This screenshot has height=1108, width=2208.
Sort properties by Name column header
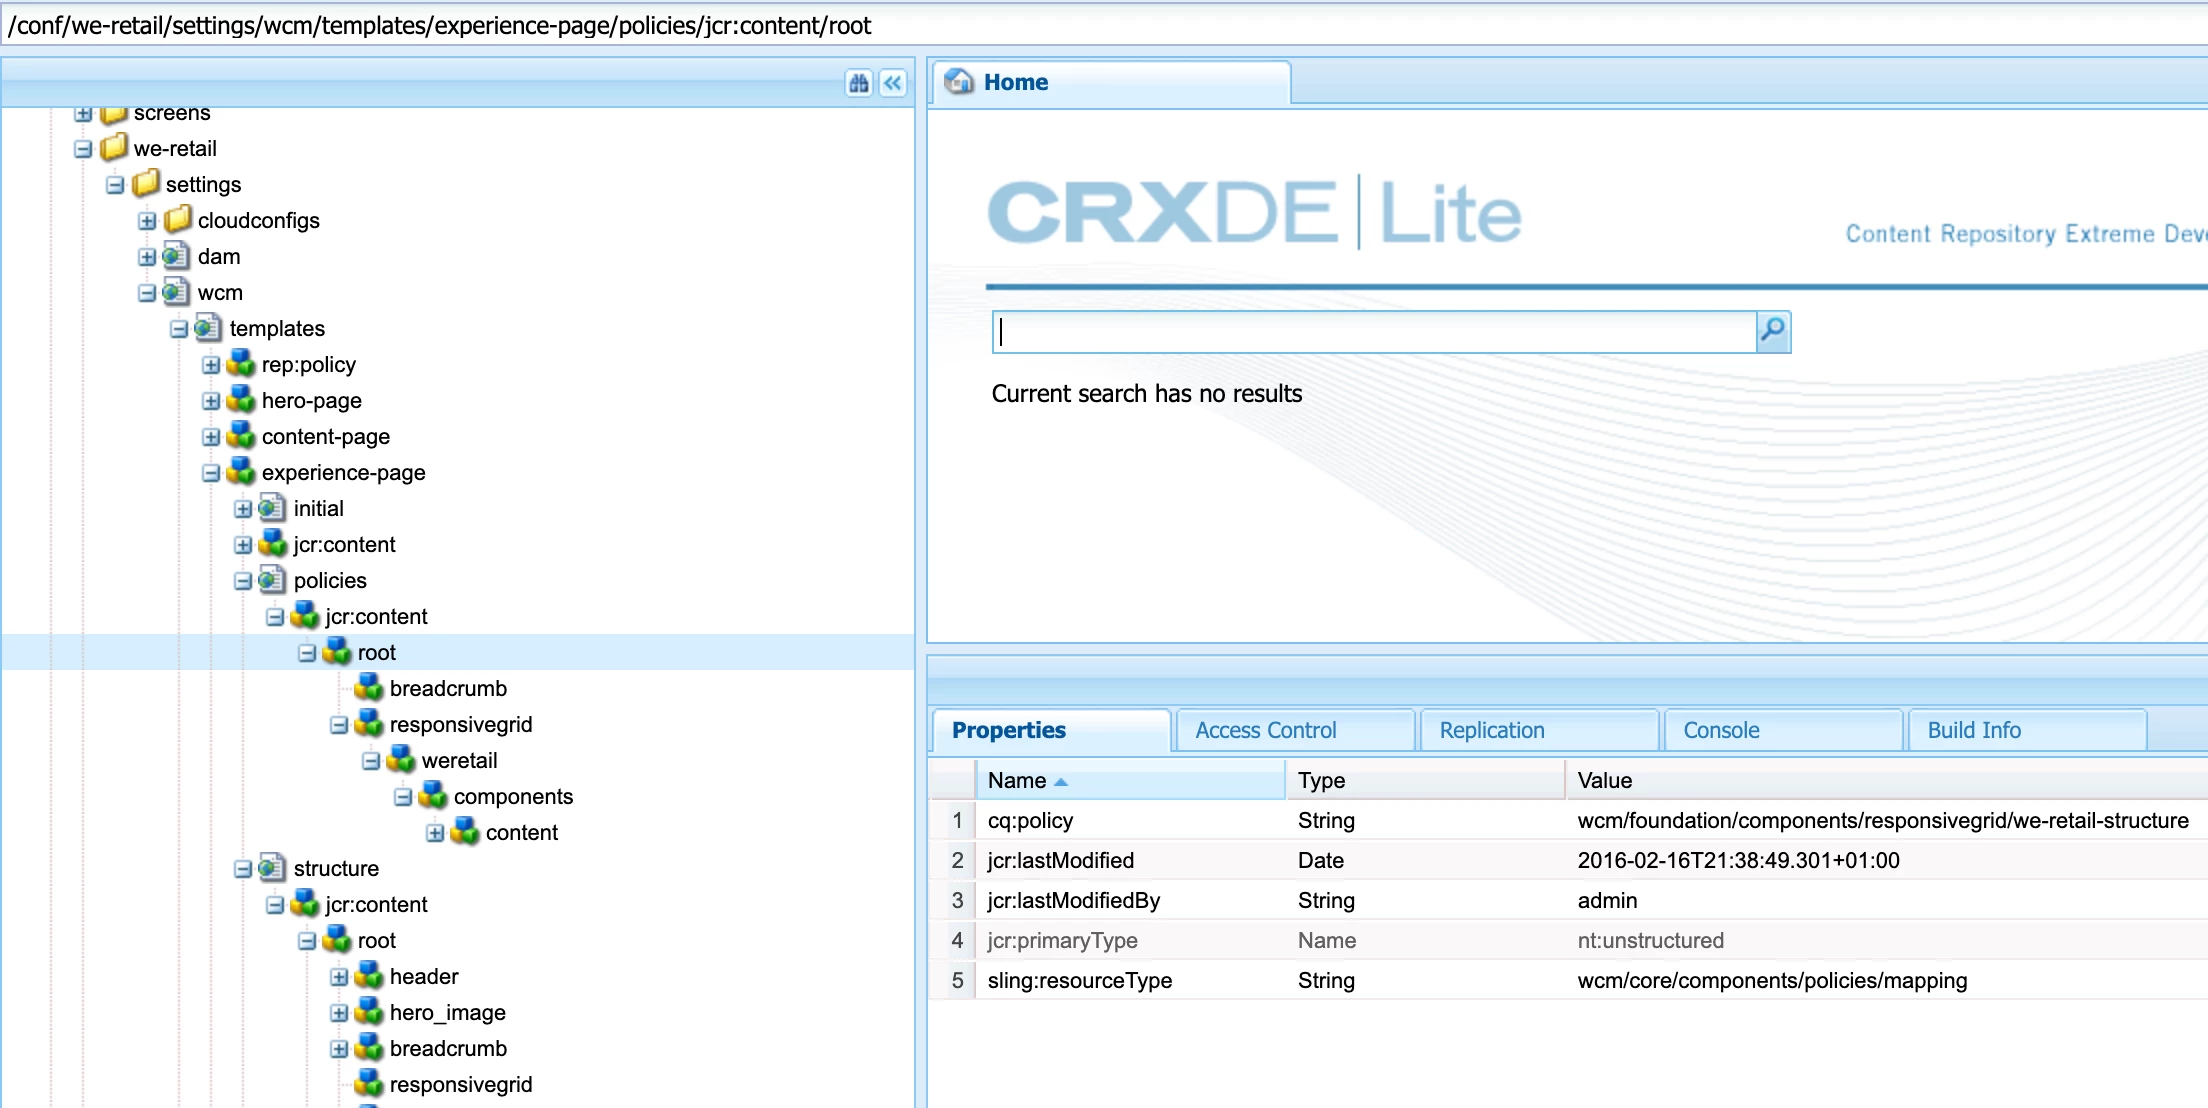click(1017, 780)
